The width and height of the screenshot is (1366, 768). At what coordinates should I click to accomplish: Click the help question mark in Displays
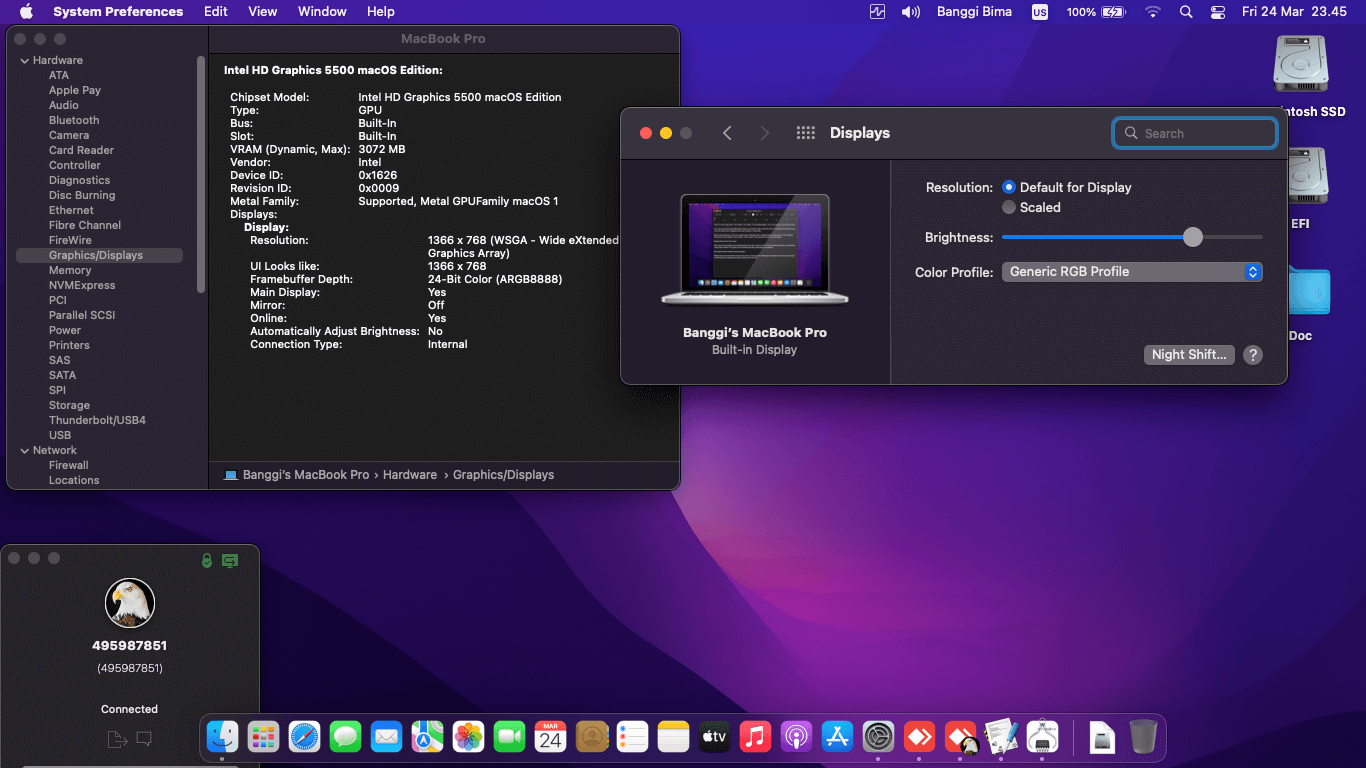coord(1253,354)
